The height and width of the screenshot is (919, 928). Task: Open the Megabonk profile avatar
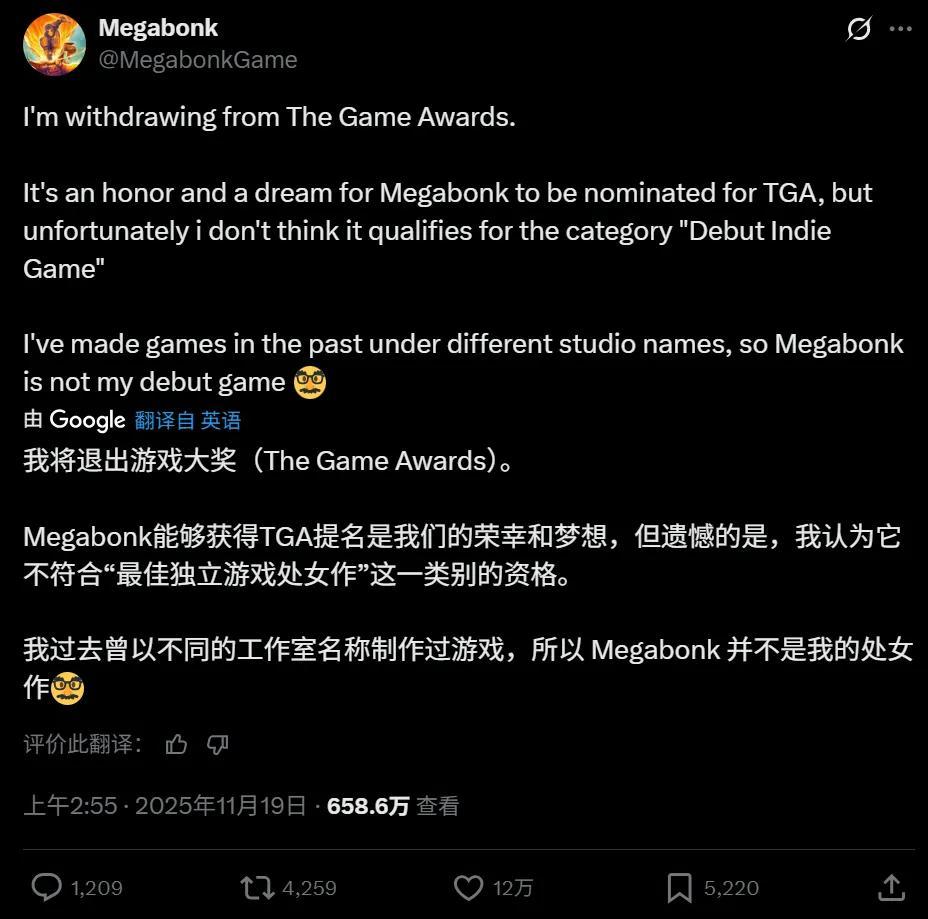(x=54, y=44)
